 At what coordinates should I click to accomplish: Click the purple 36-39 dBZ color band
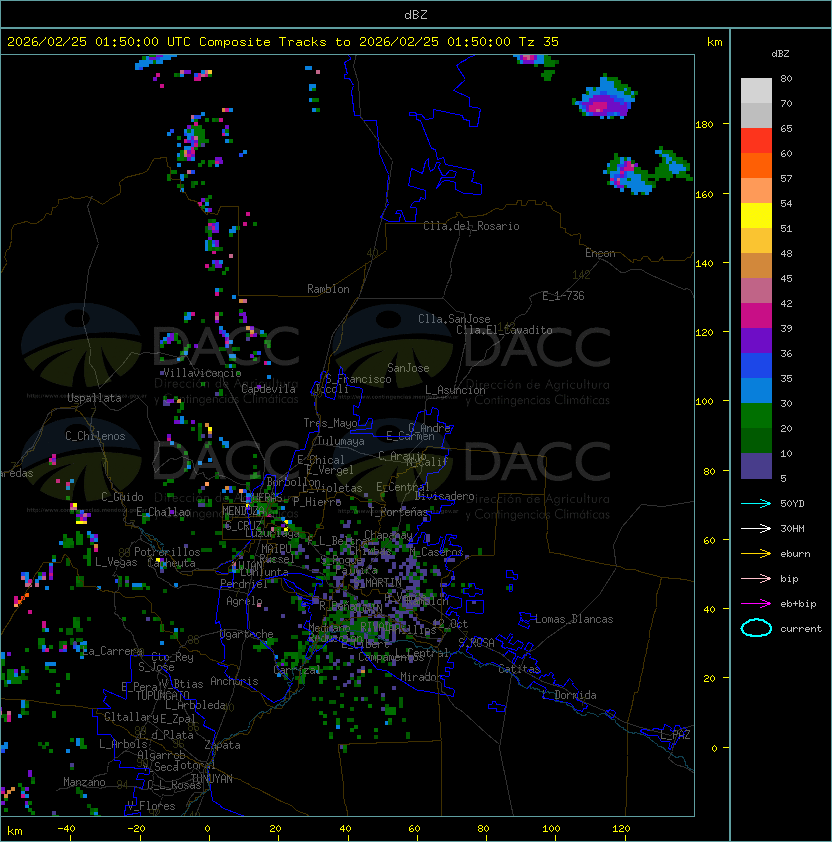point(756,340)
